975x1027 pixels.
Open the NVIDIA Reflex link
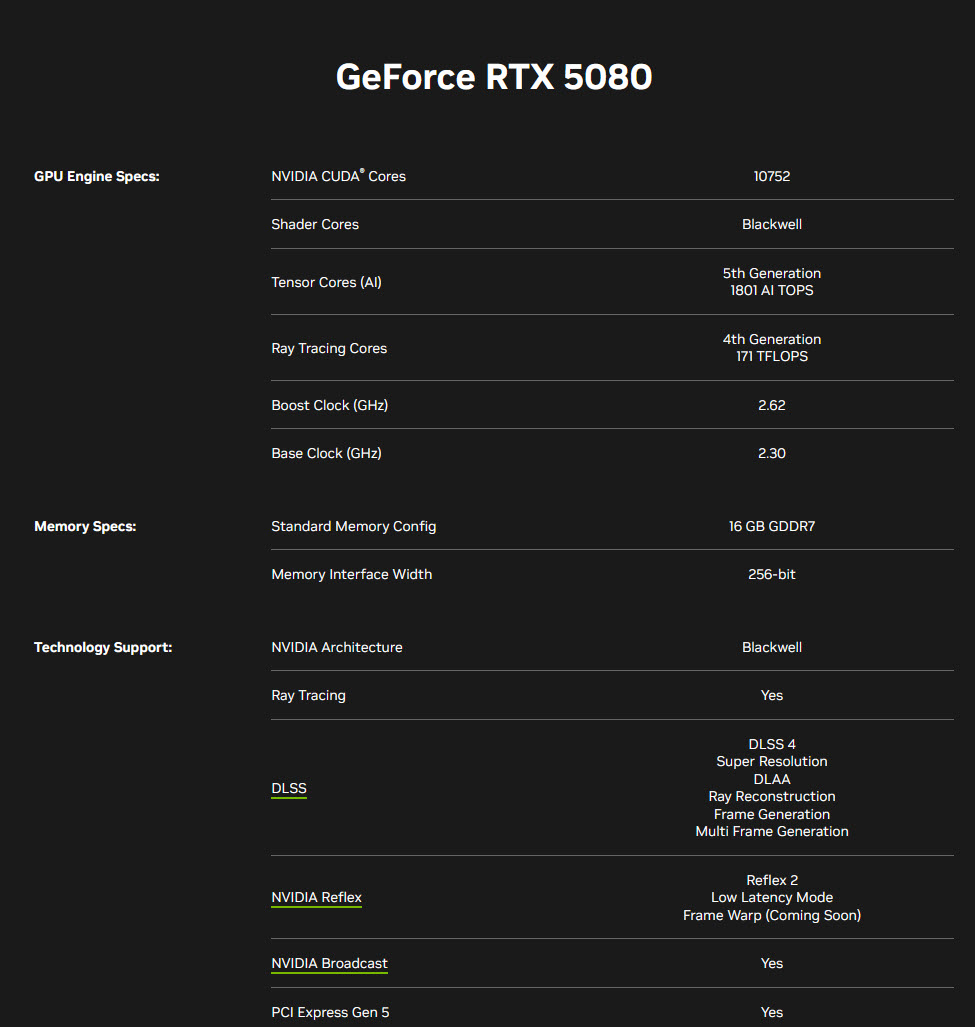(x=316, y=897)
